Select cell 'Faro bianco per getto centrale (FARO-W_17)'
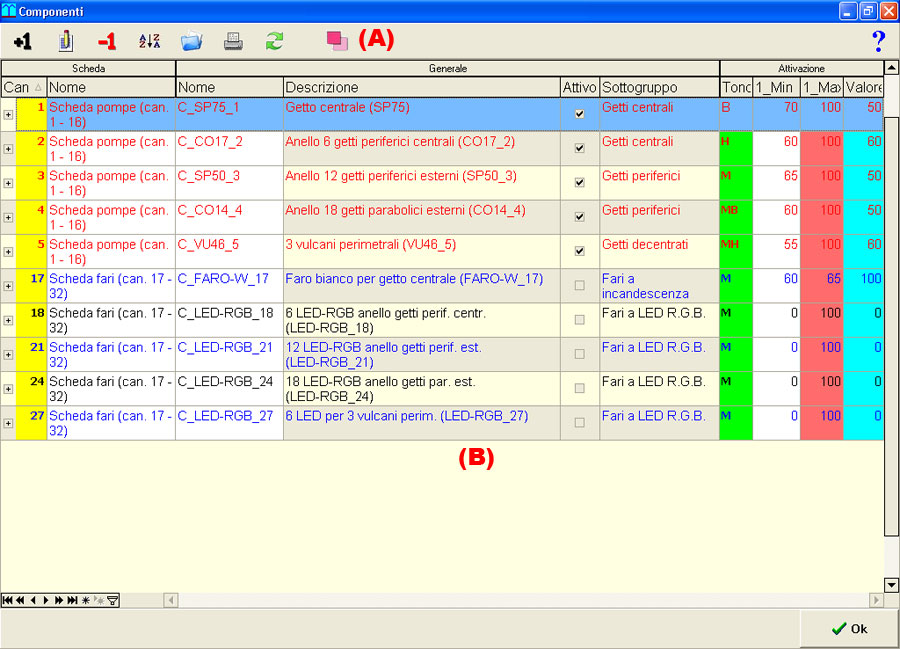Viewport: 900px width, 649px height. (x=421, y=286)
